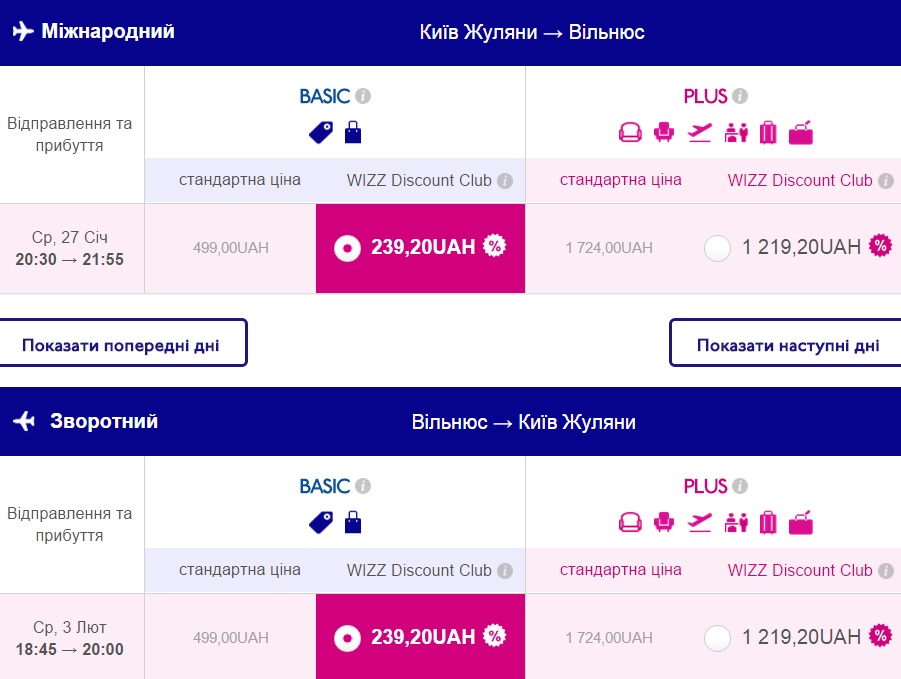This screenshot has height=679, width=901.
Task: Click the airplane takeoff icon under outbound PLUS
Action: tap(700, 132)
